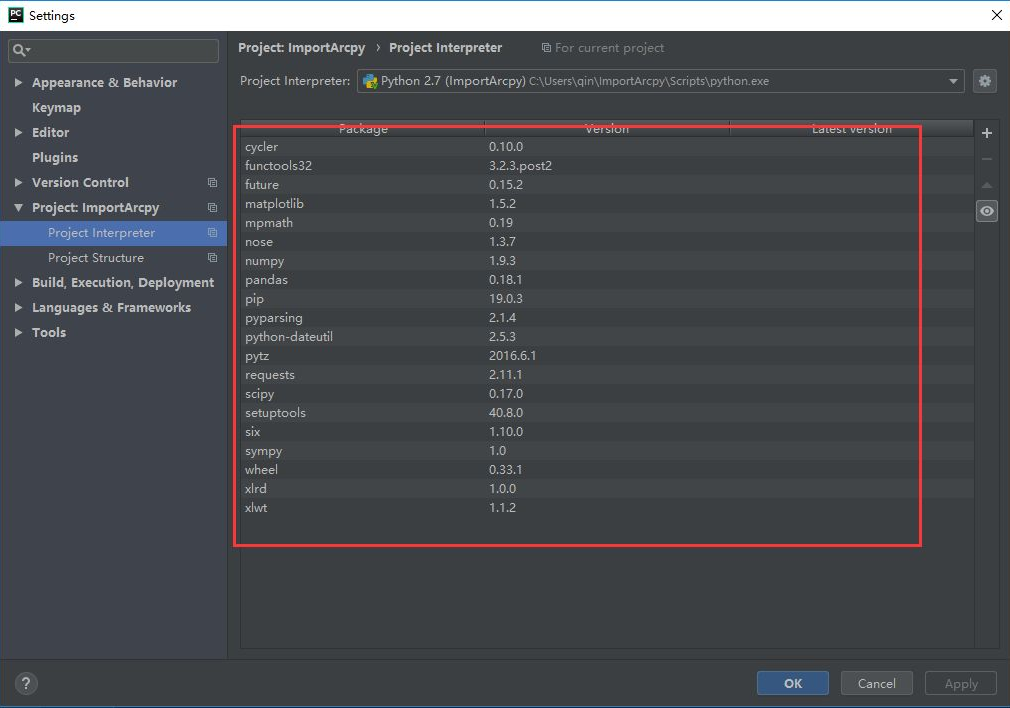Click the Python icon in interpreter field
1010x708 pixels.
tap(370, 81)
